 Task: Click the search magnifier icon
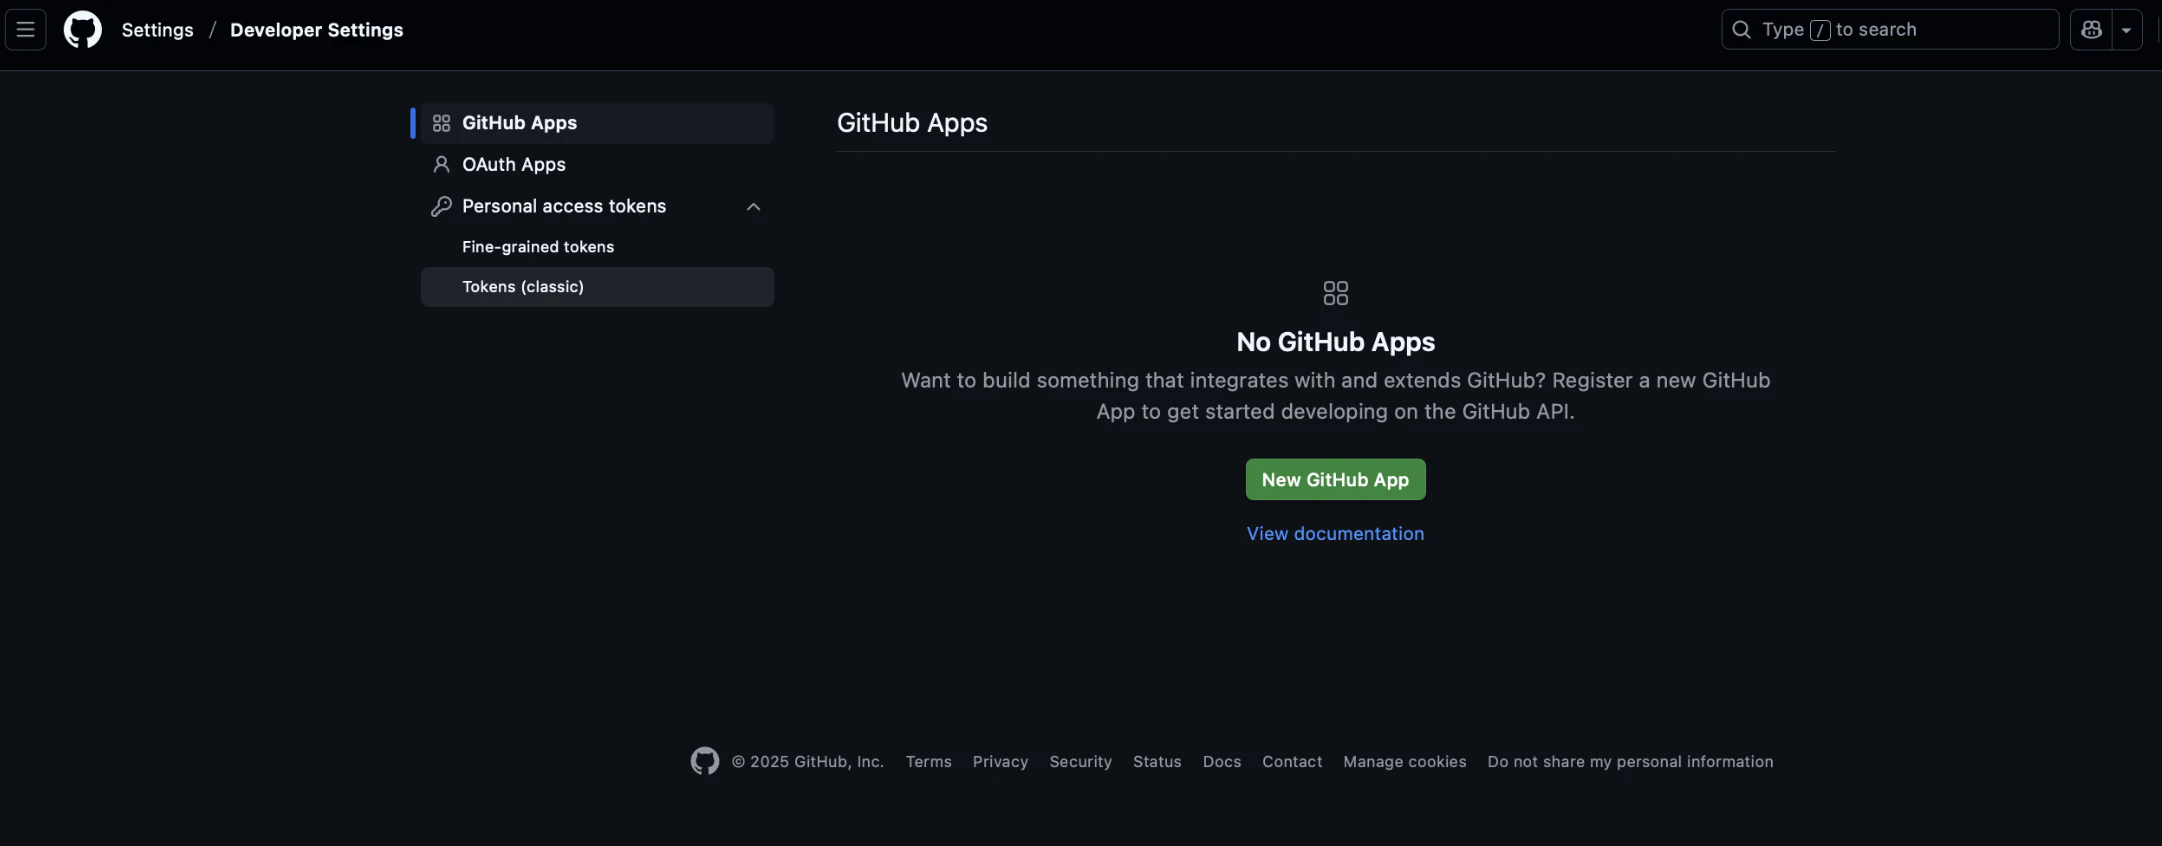(x=1741, y=30)
